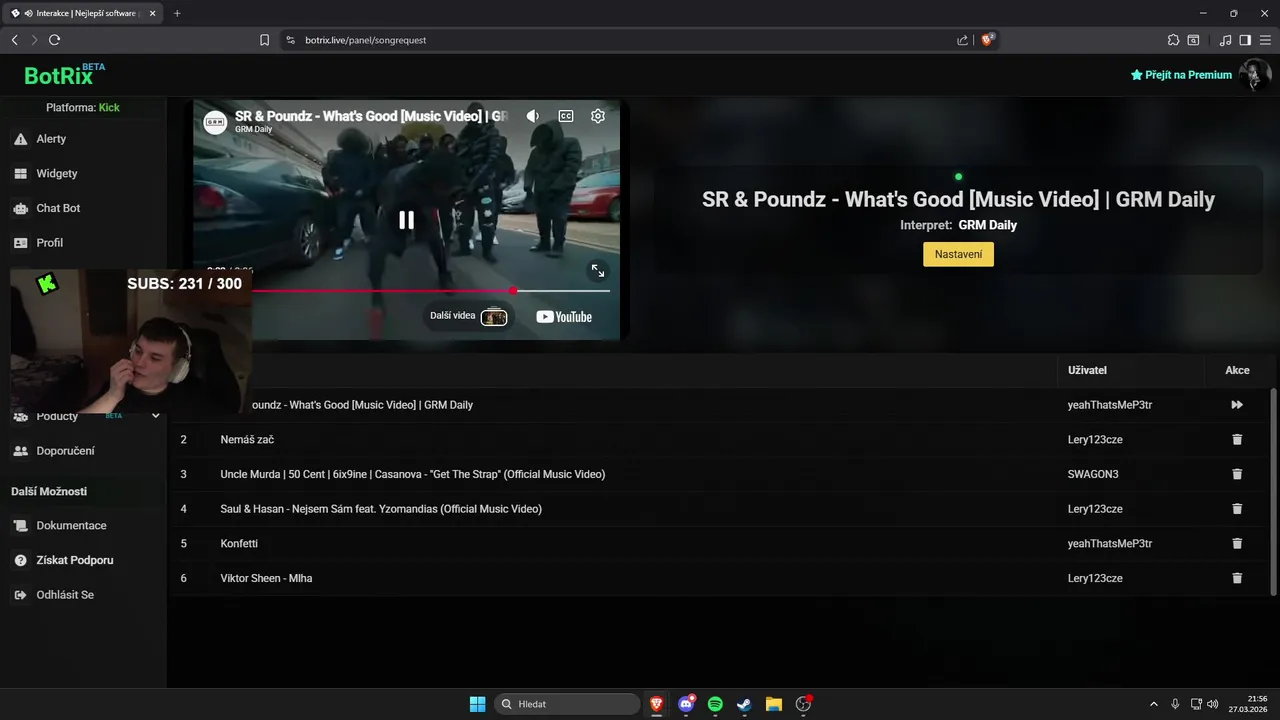Show hidden system tray icons

1153,704
